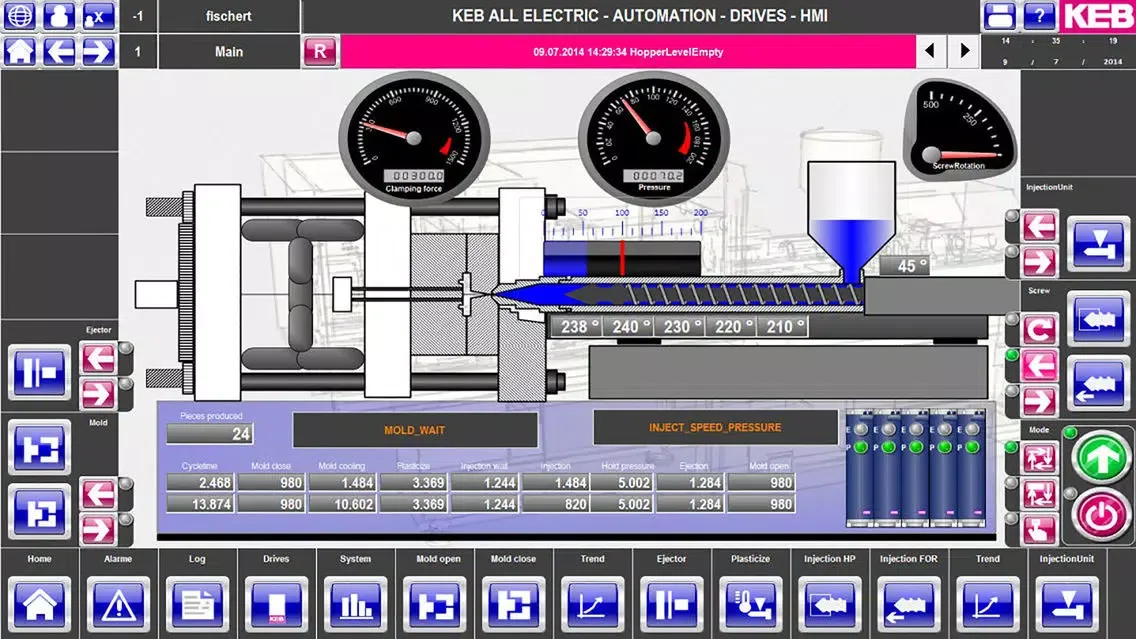Move ejector forward with pink right arrow
The height and width of the screenshot is (639, 1136).
pyautogui.click(x=98, y=395)
